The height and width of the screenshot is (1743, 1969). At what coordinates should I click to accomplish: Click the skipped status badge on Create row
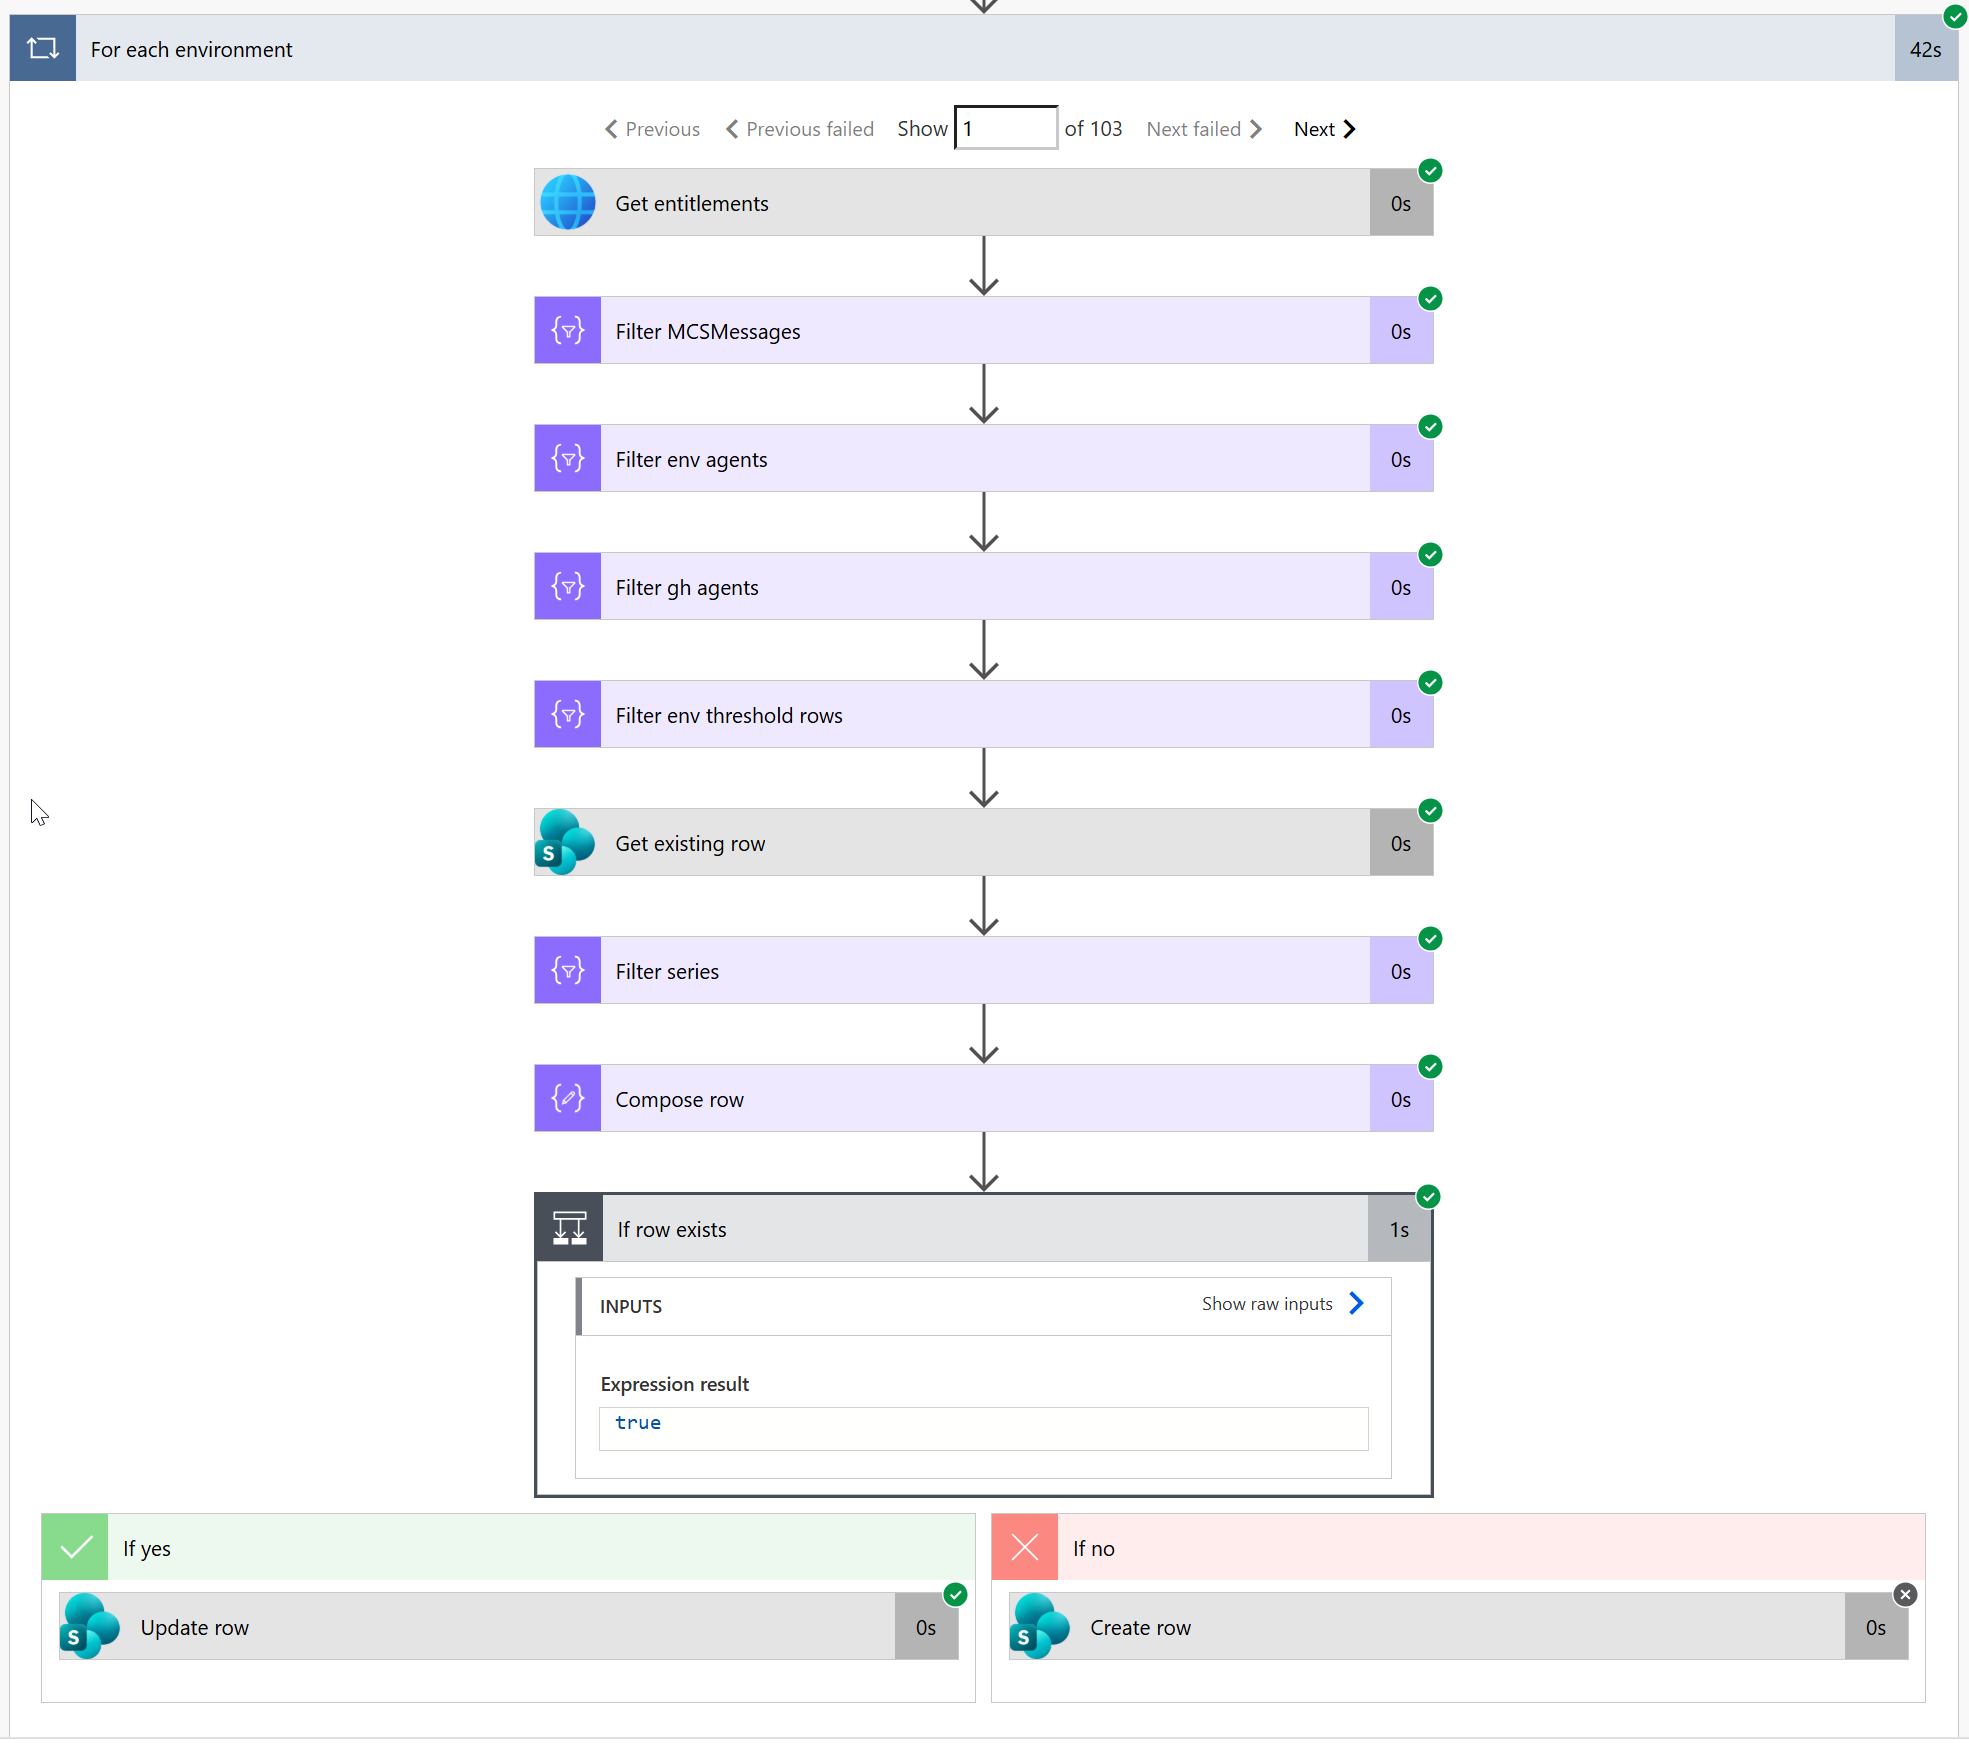click(x=1906, y=1595)
